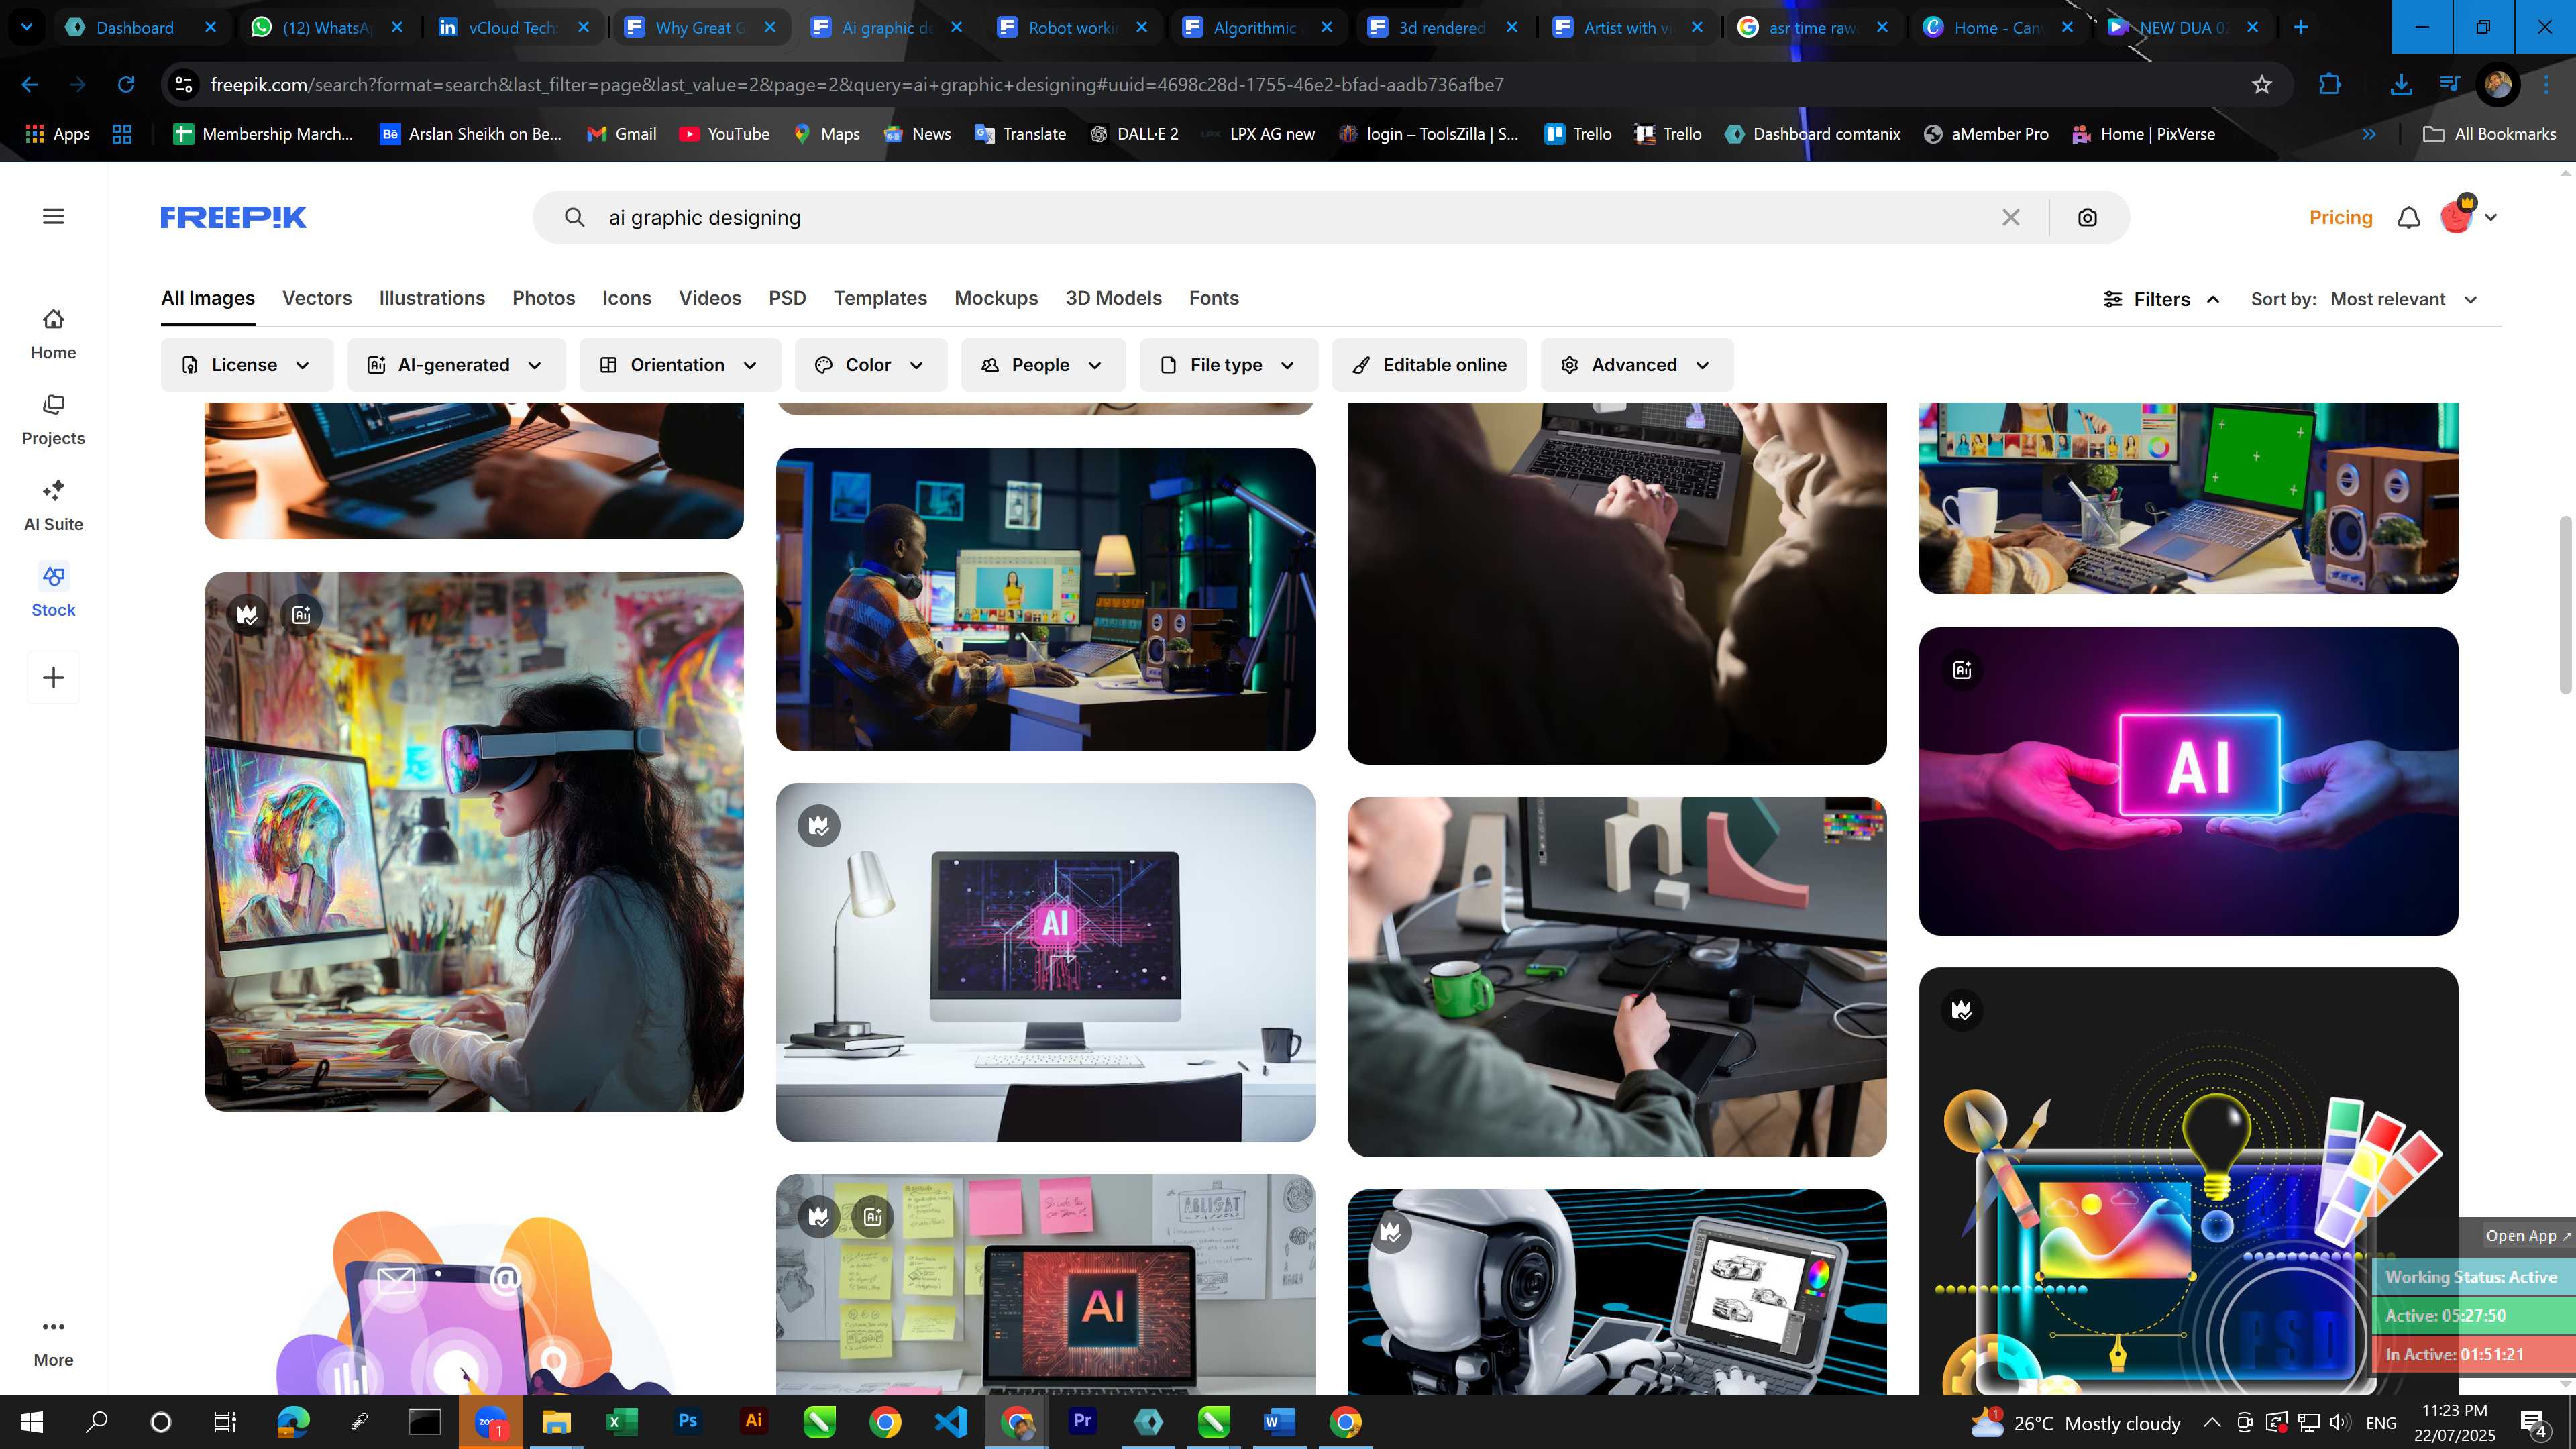Open the designer with drawing tablet photo
2576x1449 pixels.
tap(1617, 977)
